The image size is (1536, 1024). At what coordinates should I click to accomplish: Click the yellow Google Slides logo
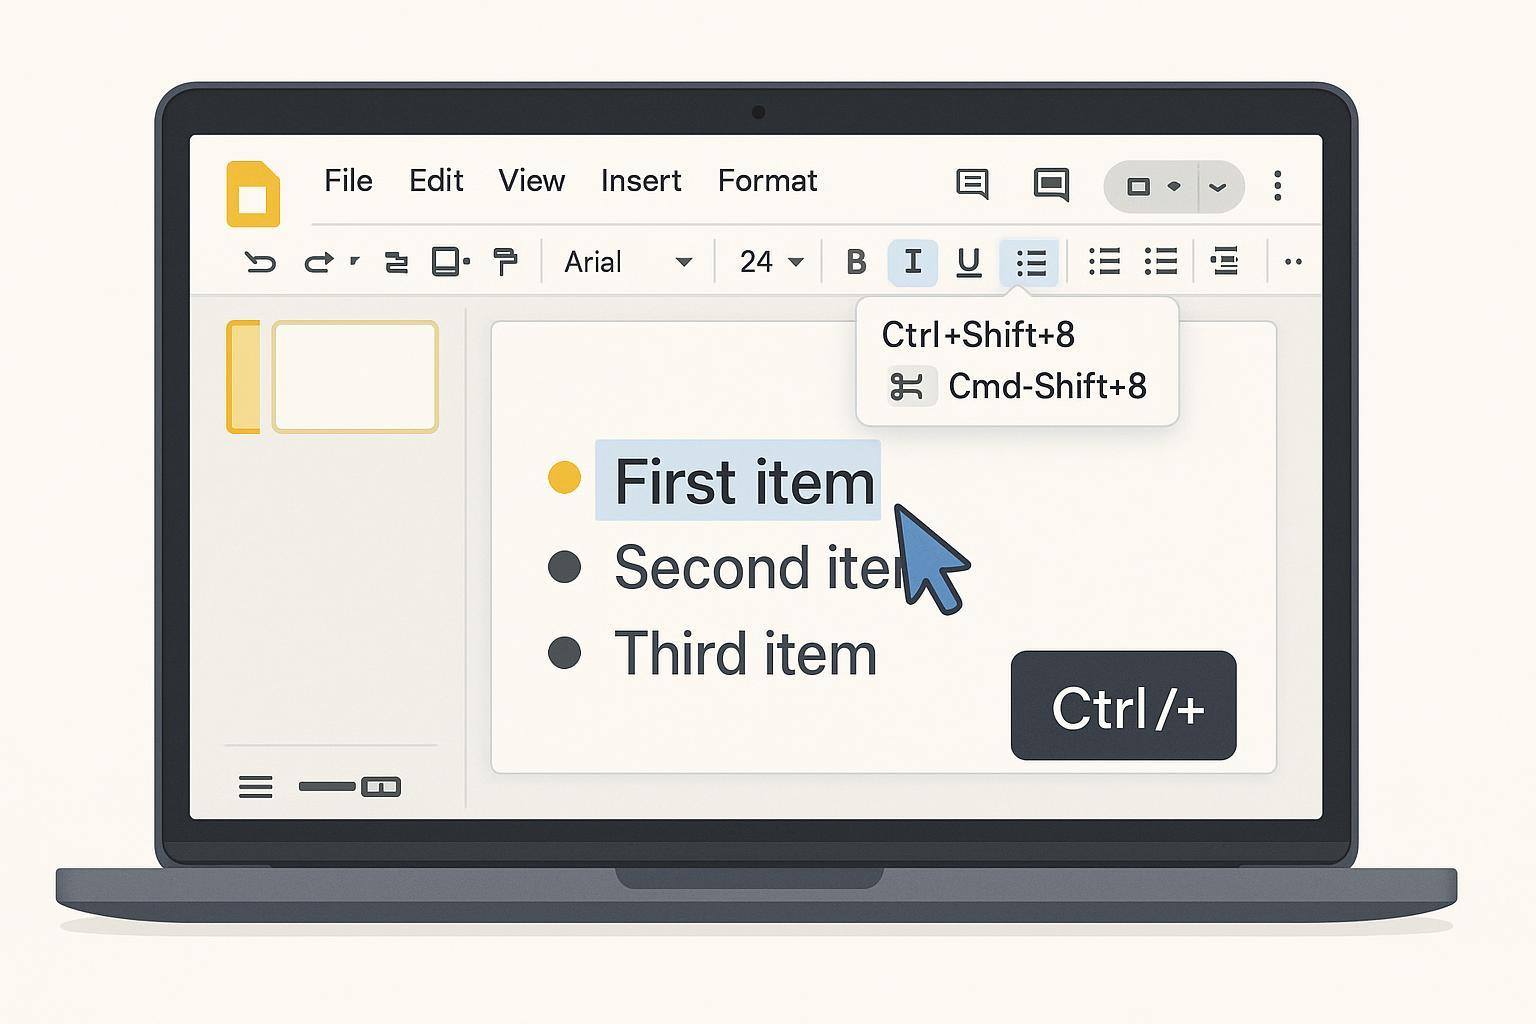point(253,193)
